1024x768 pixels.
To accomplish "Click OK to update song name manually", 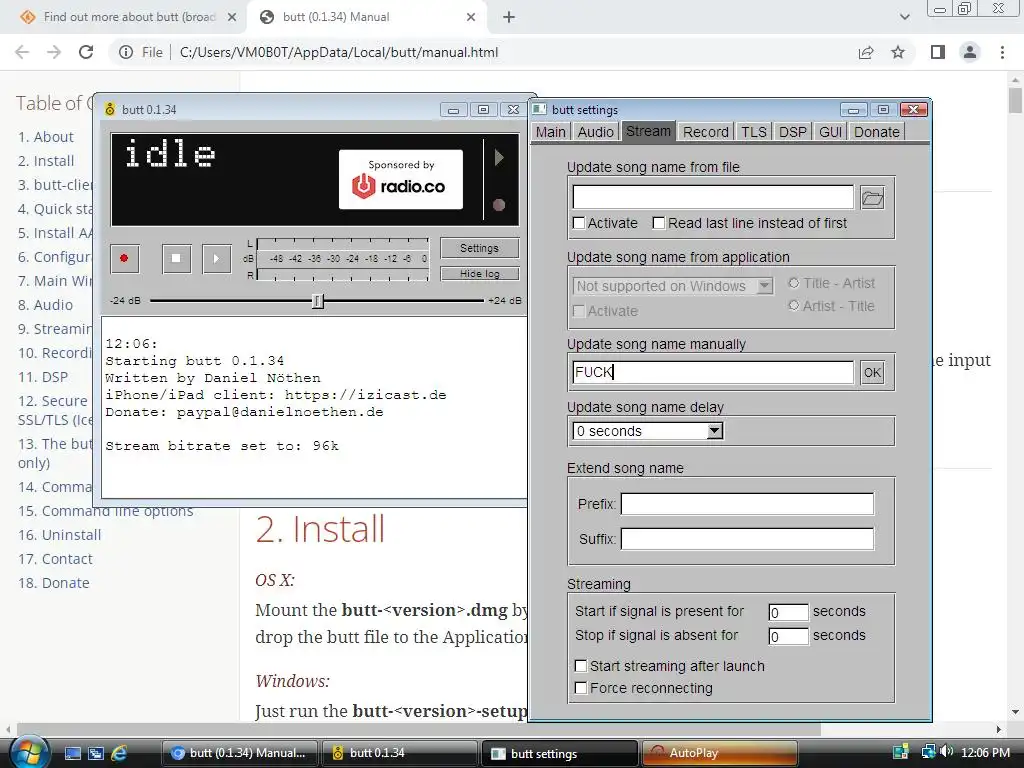I will [872, 372].
